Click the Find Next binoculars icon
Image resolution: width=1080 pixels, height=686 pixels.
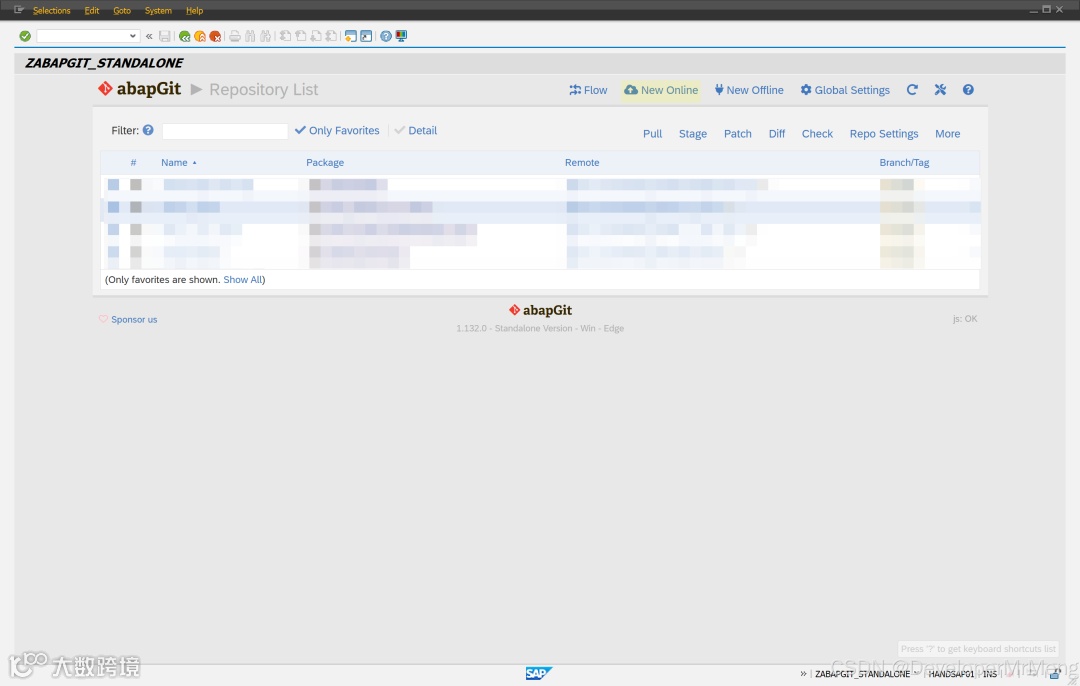265,36
